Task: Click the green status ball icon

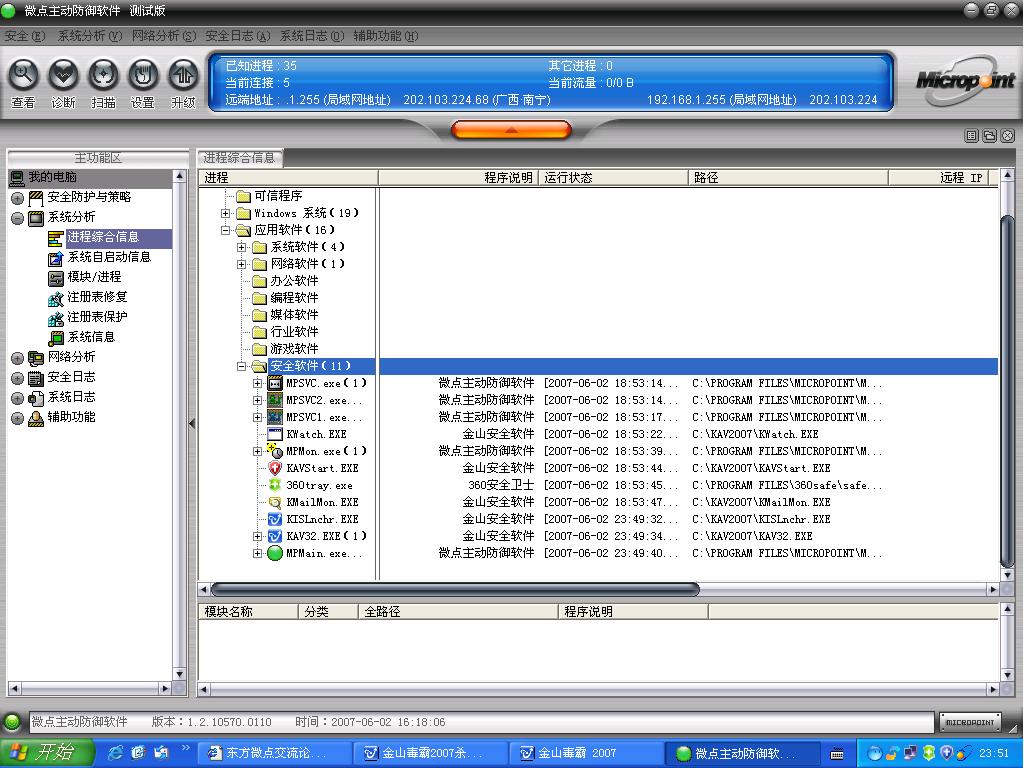Action: pos(12,722)
